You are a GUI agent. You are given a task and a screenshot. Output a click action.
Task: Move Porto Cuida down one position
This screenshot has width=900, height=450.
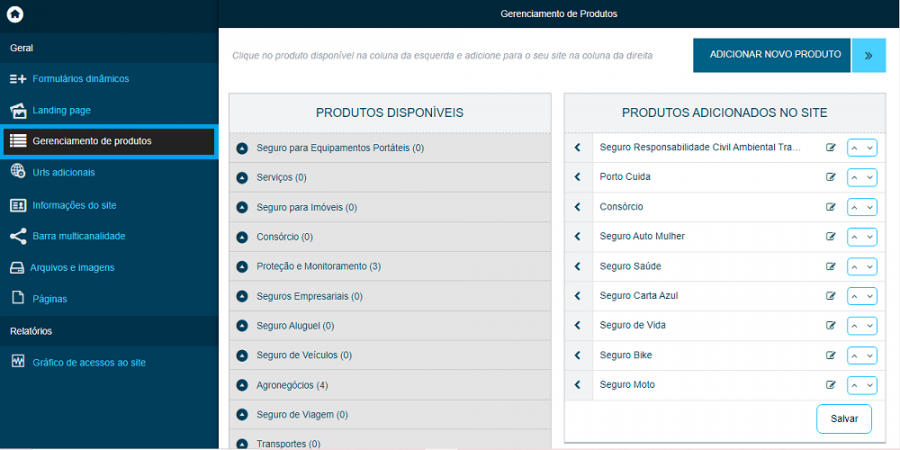click(x=870, y=177)
